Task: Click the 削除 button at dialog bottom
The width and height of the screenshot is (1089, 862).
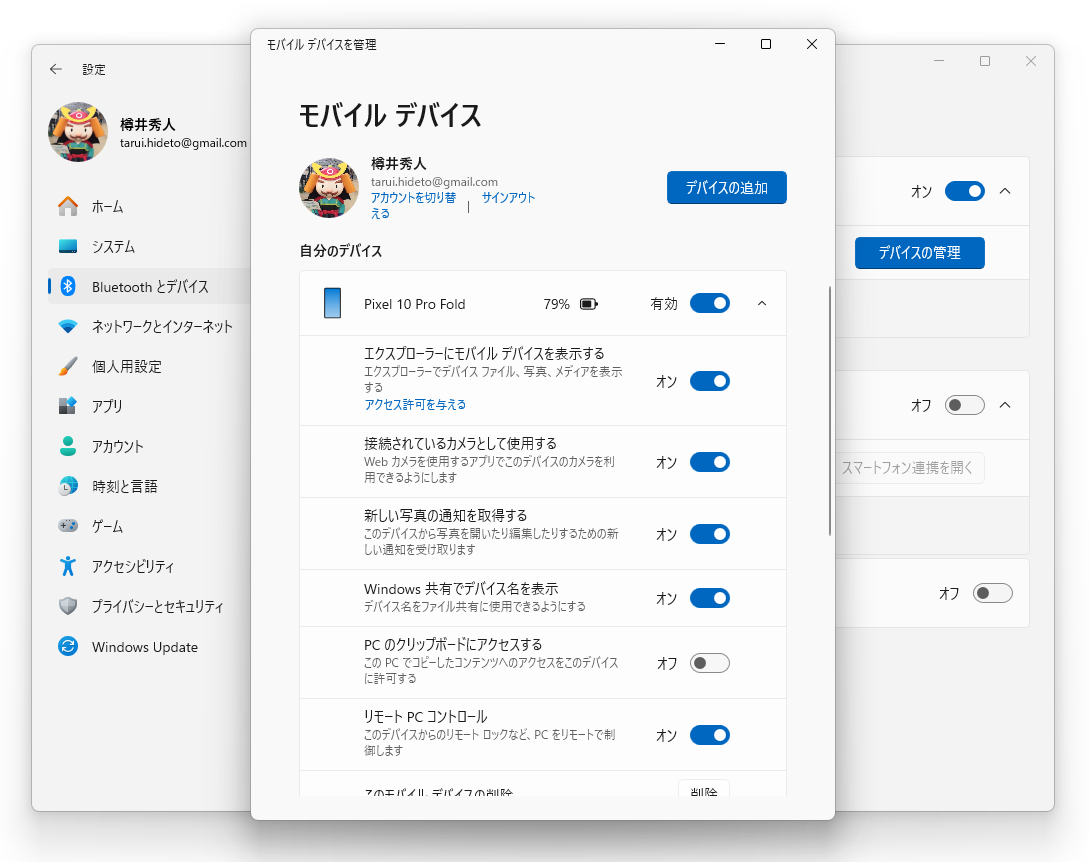Action: pyautogui.click(x=704, y=790)
